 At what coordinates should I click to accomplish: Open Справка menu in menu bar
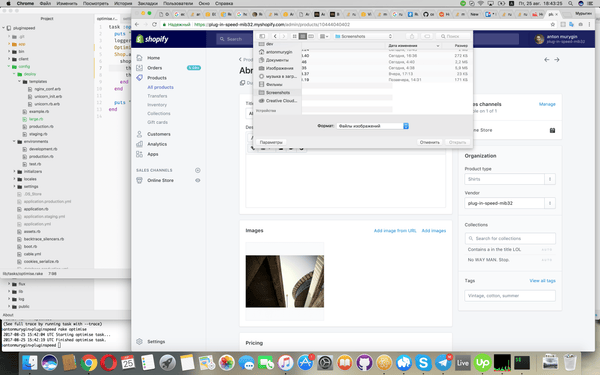(224, 3)
